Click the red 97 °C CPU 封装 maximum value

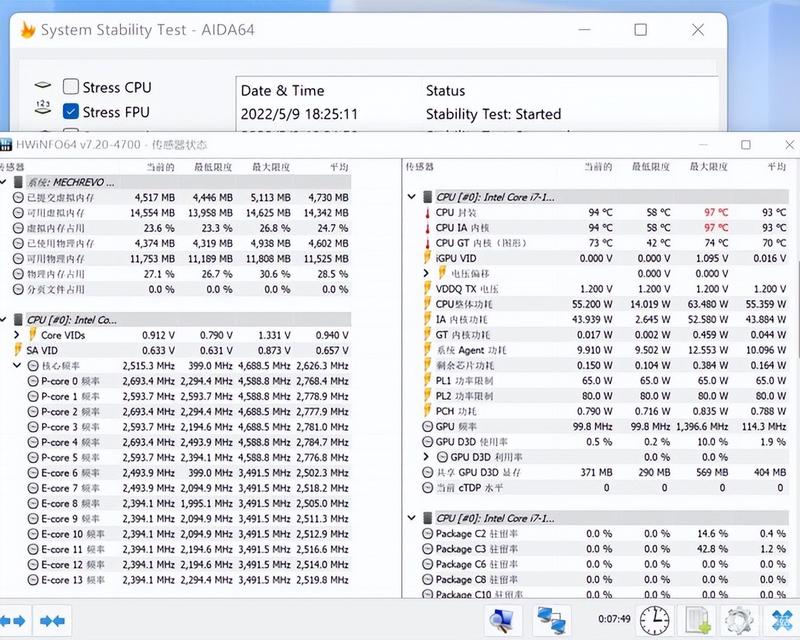click(716, 212)
